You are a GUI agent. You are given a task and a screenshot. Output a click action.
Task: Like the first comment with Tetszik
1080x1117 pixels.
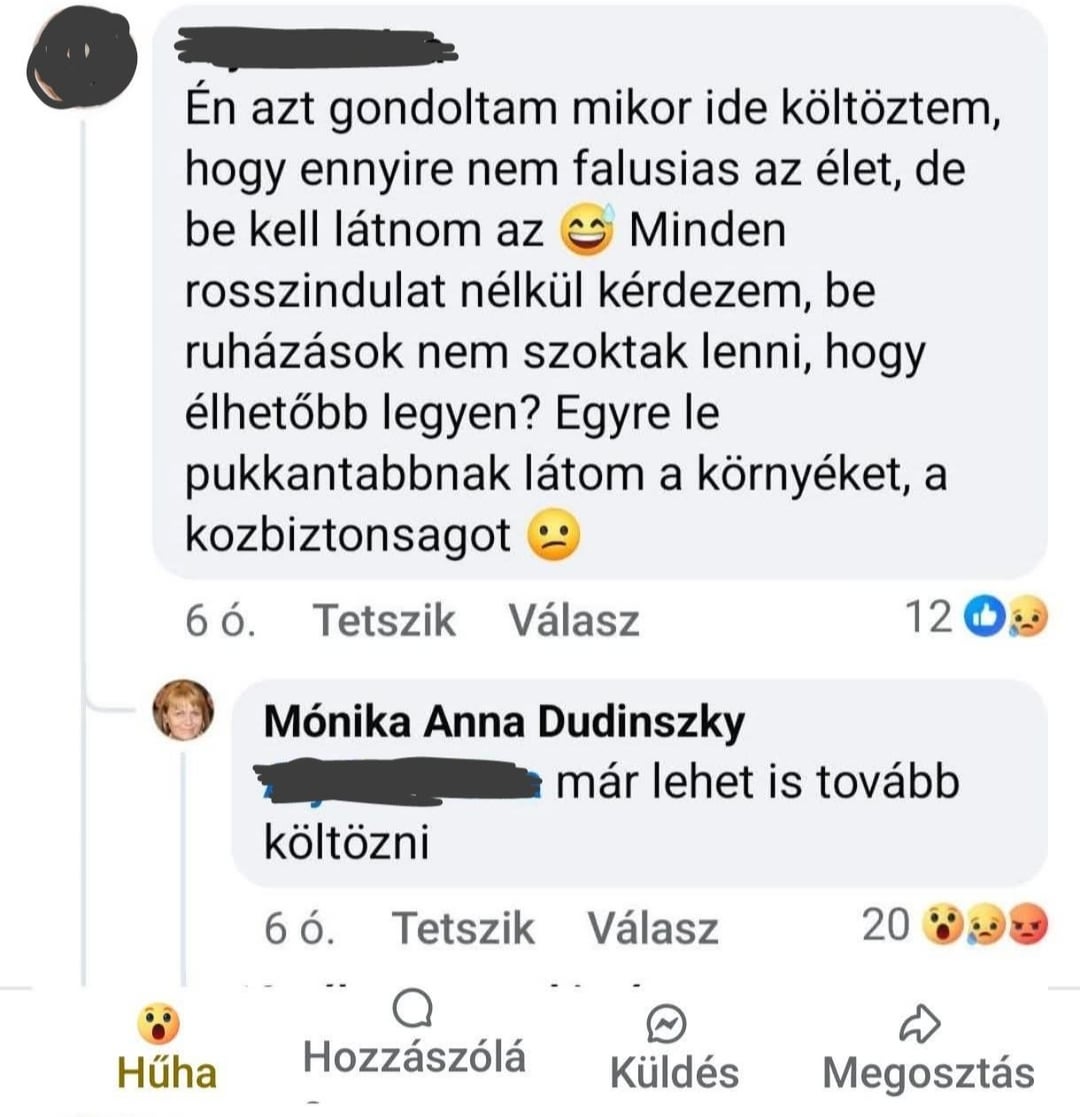point(384,620)
